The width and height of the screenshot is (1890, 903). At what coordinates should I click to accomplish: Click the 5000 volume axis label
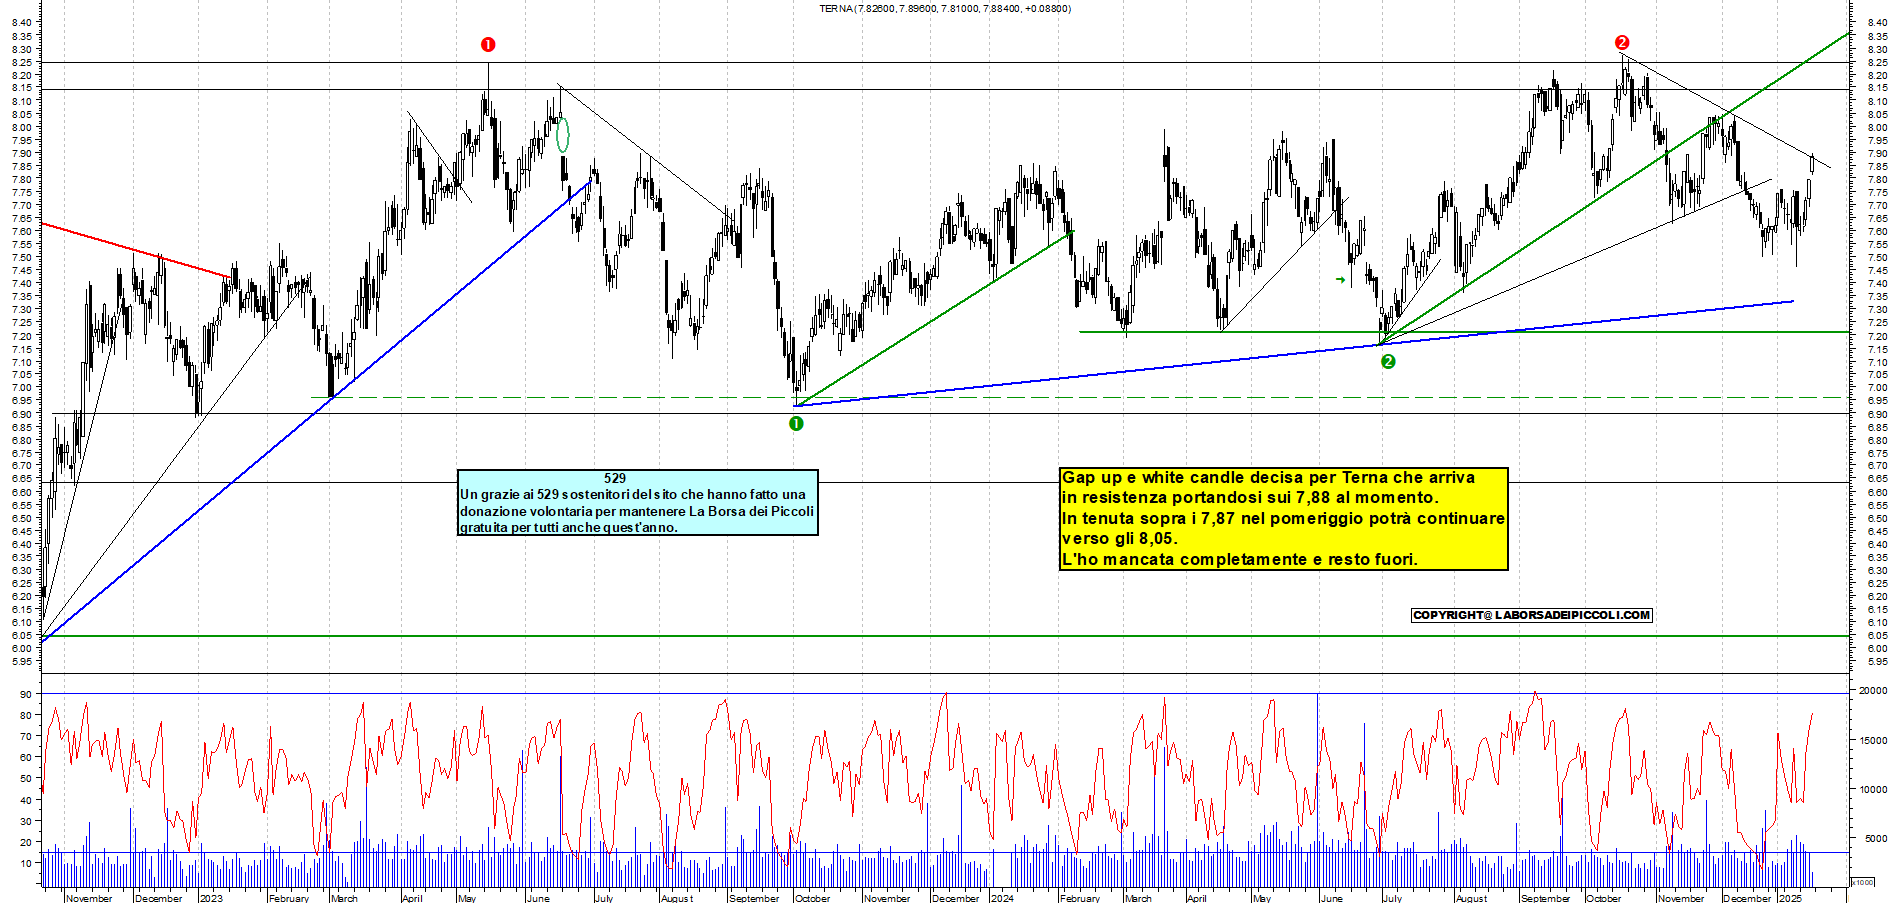pos(1876,839)
